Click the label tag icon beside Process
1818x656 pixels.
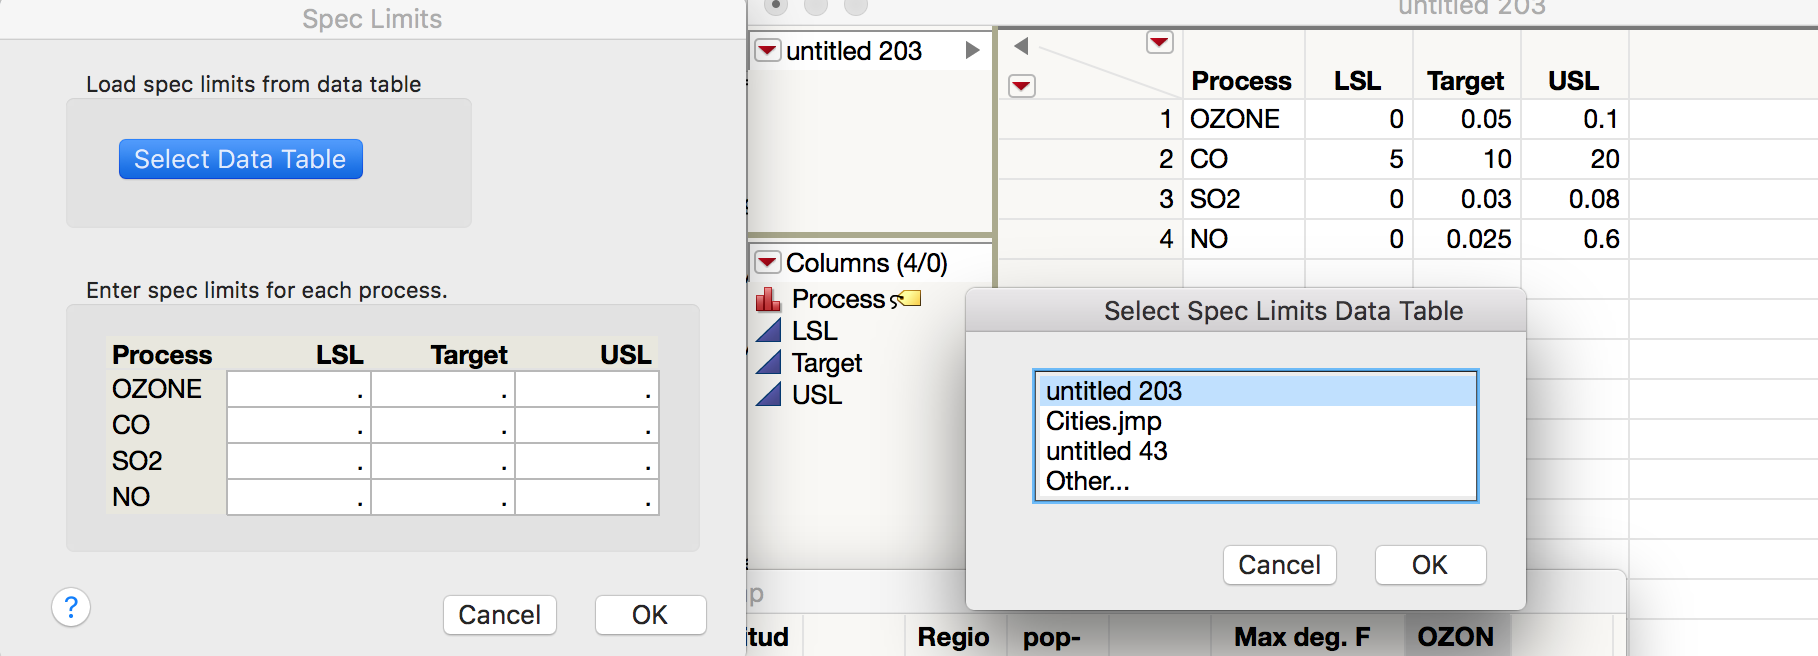pos(908,298)
